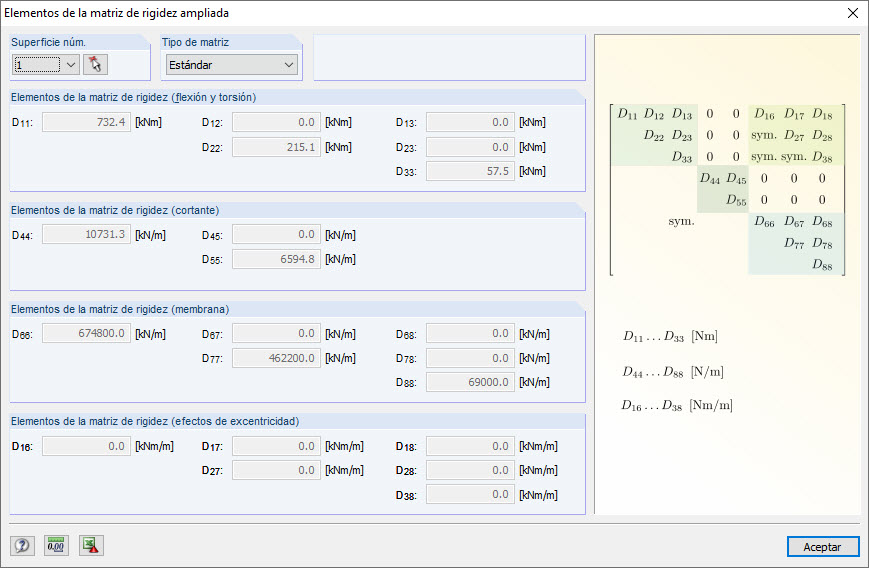Focus the D44 field showing 10731.3
This screenshot has width=869, height=568.
pyautogui.click(x=86, y=235)
